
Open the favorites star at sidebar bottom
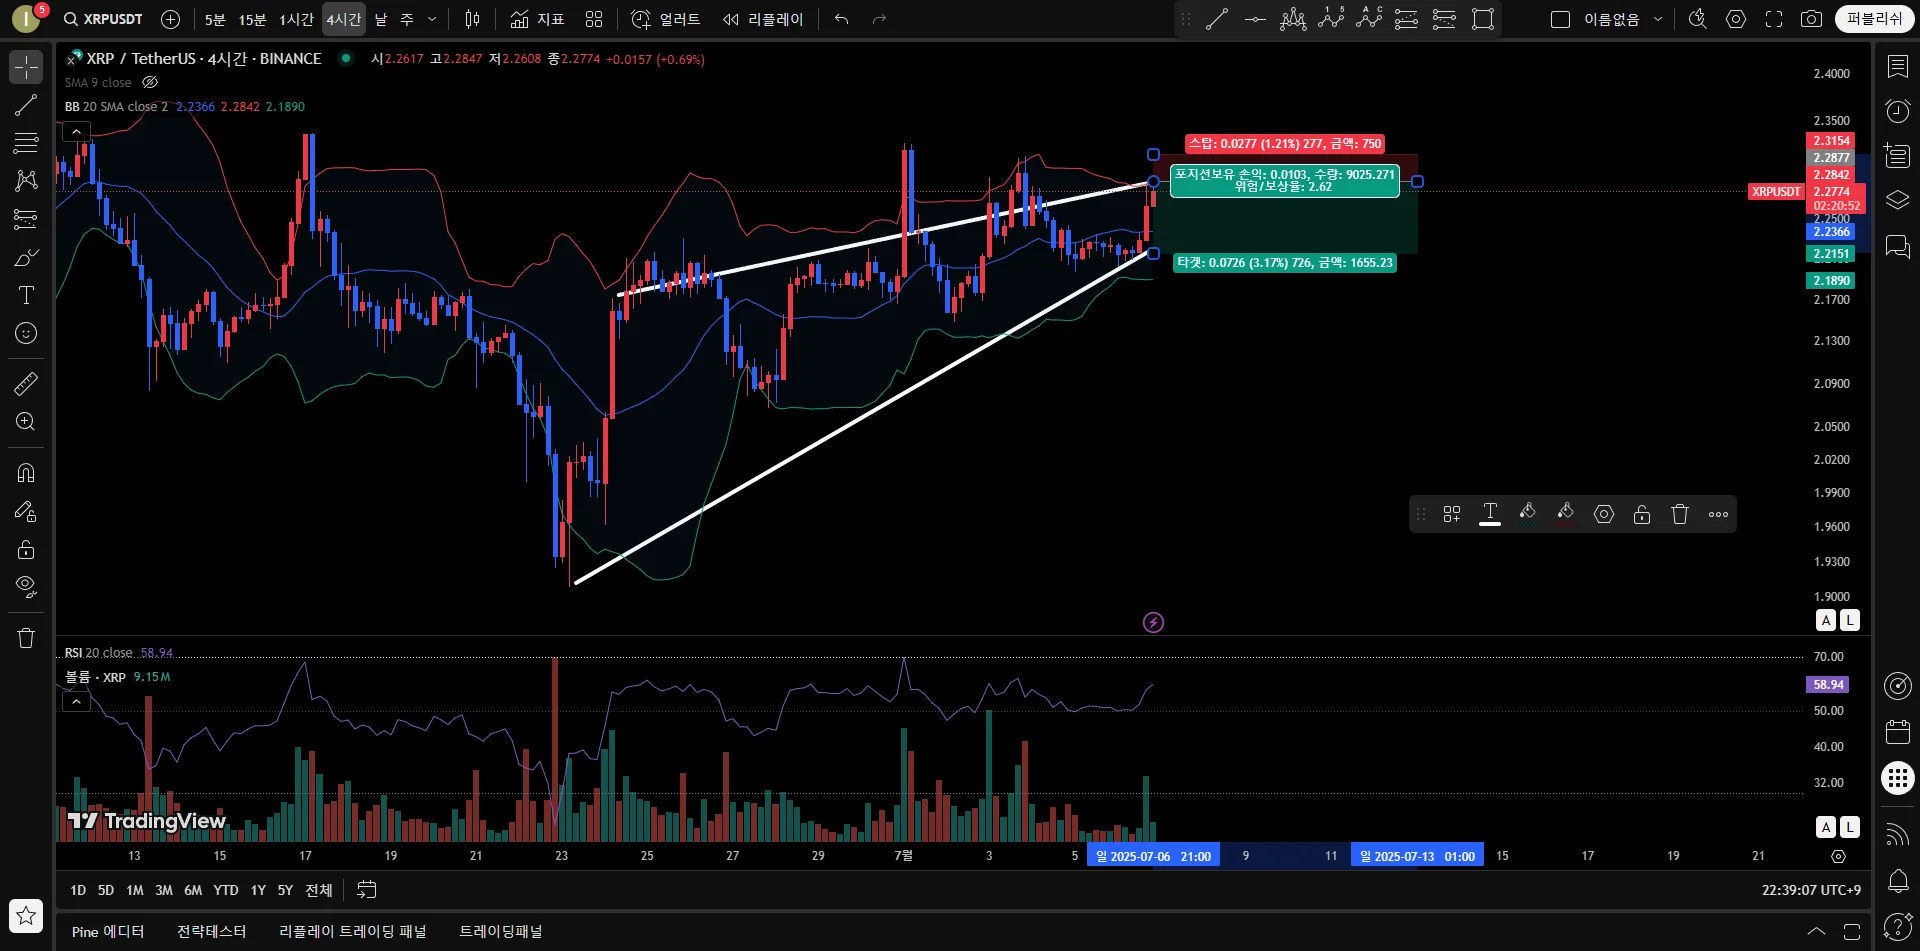pos(26,914)
